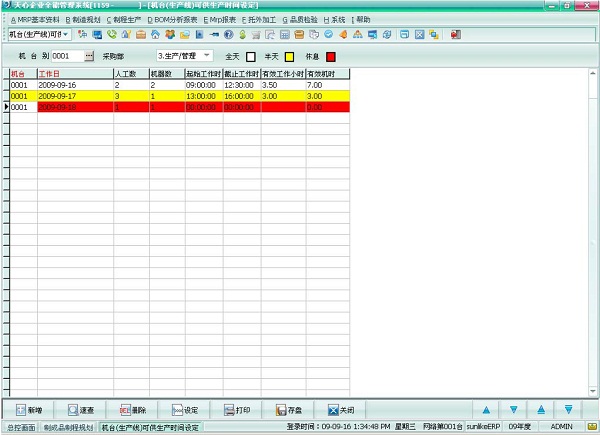Expand the 机台(生产线) window selector combo box

tap(66, 34)
